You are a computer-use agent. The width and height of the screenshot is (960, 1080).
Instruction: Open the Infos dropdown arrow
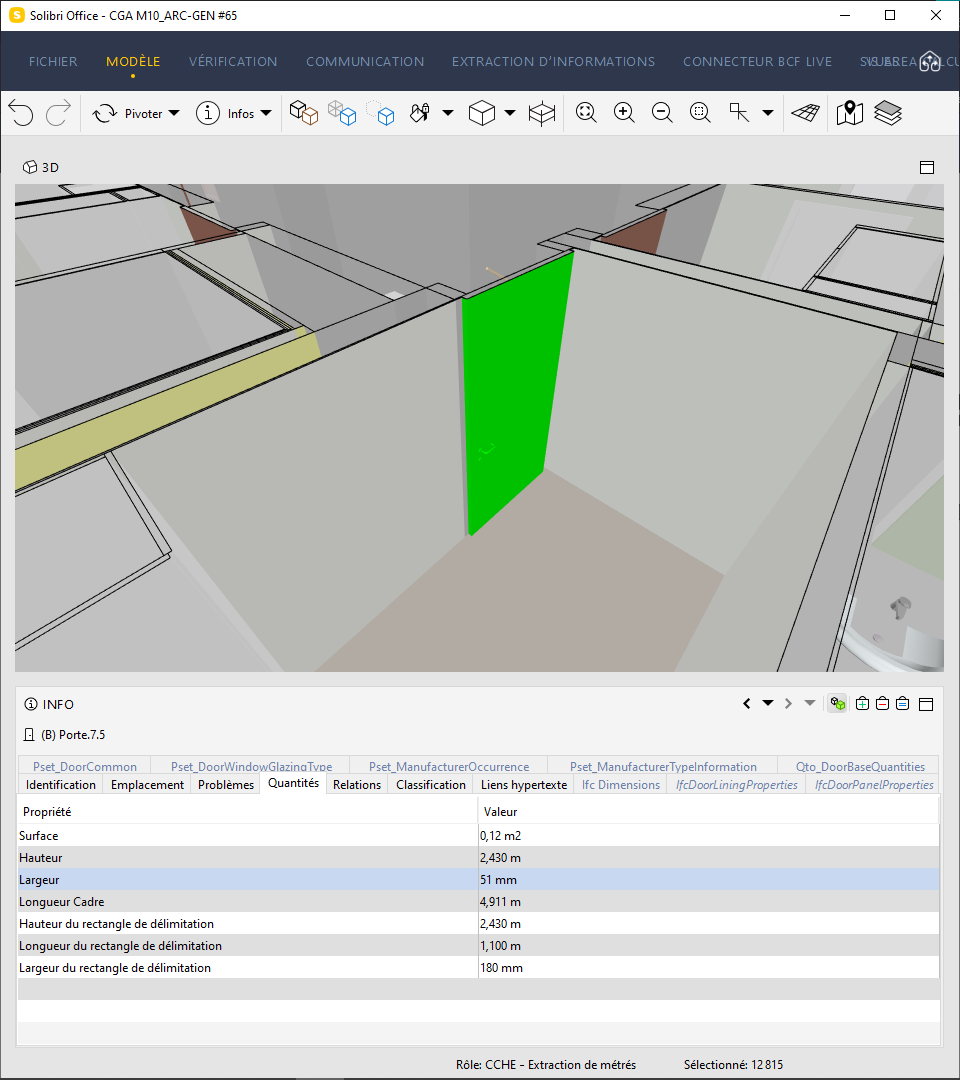coord(266,113)
